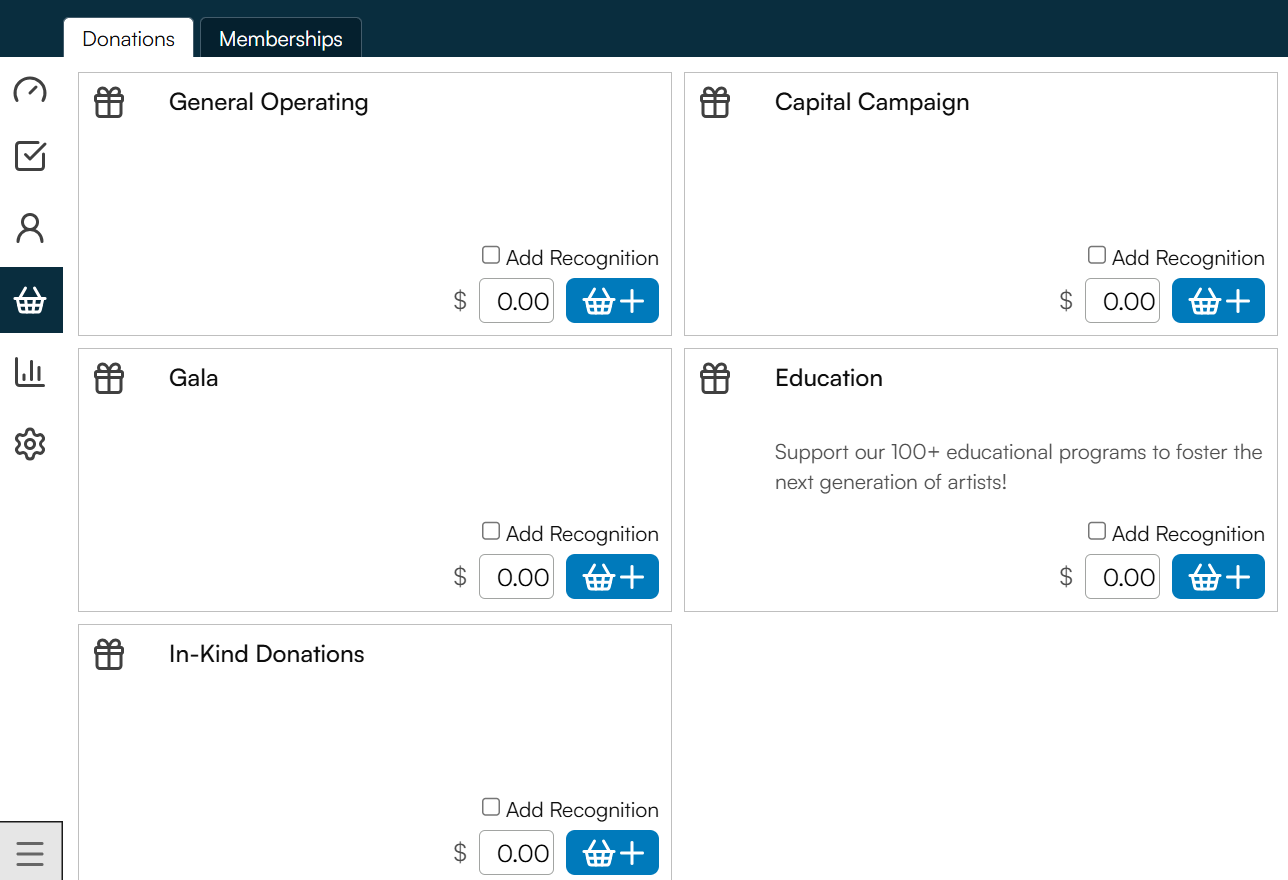Select the basket icon in sidebar

tap(30, 300)
